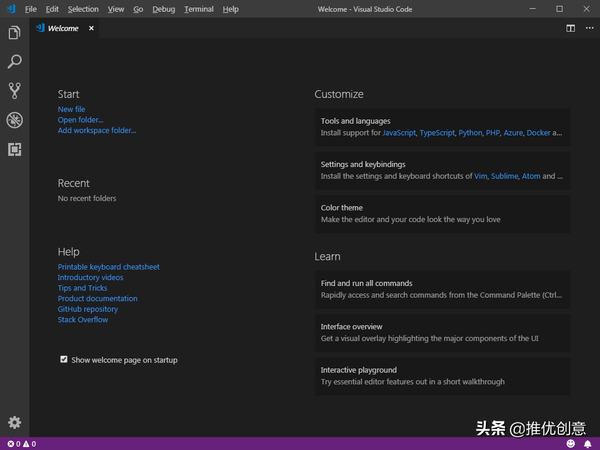This screenshot has height=450, width=600.
Task: Click the warnings count in status bar
Action: pyautogui.click(x=29, y=444)
